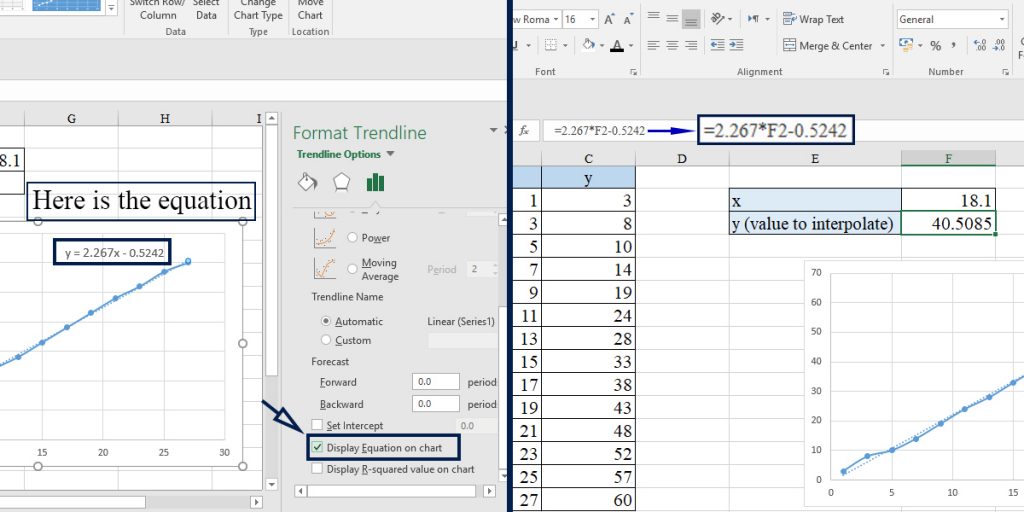Click Borders icon in Font group

(x=551, y=45)
